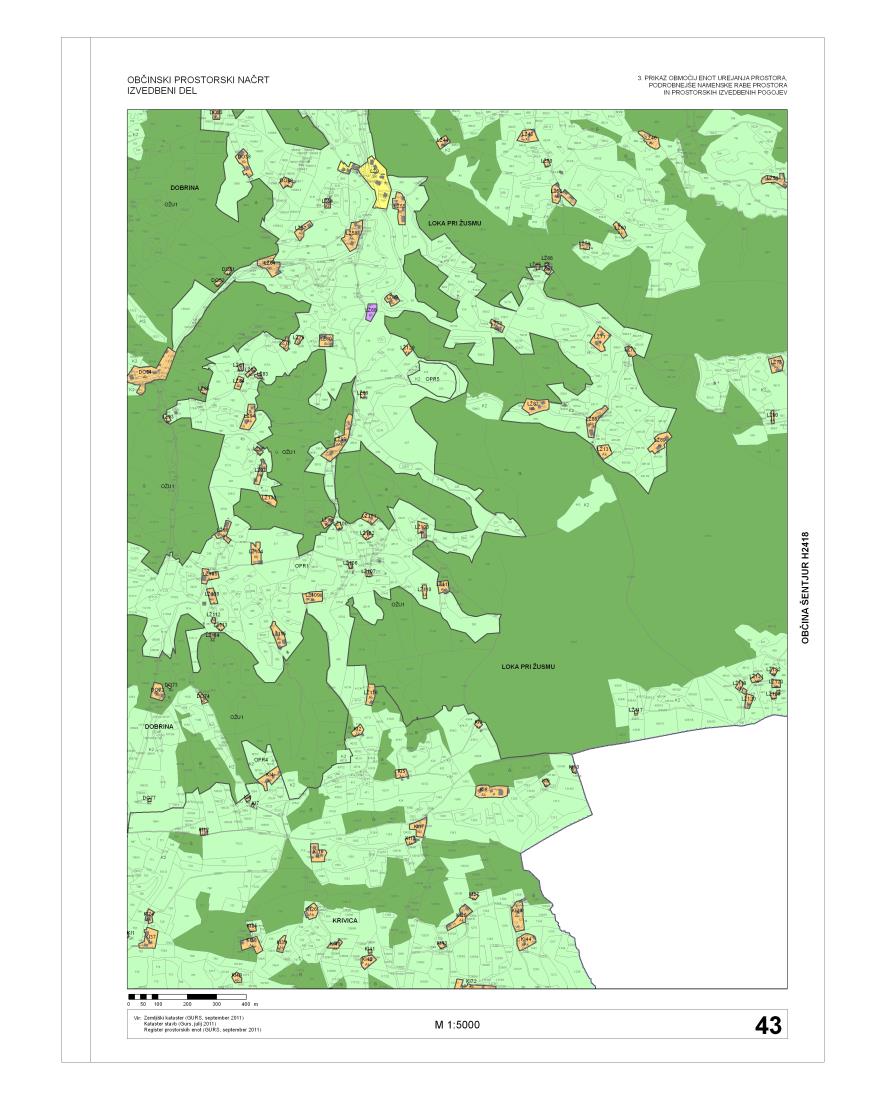Viewport: 880px width, 1100px height.
Task: Click the upper LOKA PRI ŽUSMU label
Action: pyautogui.click(x=455, y=221)
